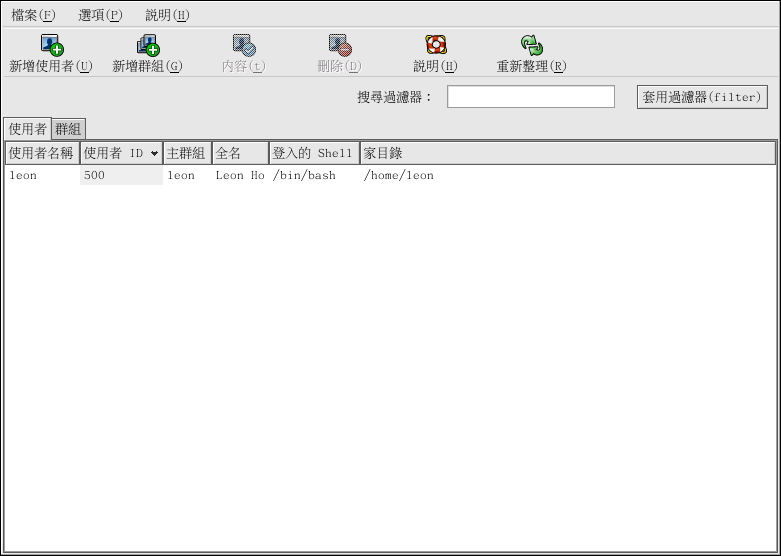This screenshot has height=556, width=781.
Task: Switch to the Groups (群組) tab
Action: coord(69,129)
